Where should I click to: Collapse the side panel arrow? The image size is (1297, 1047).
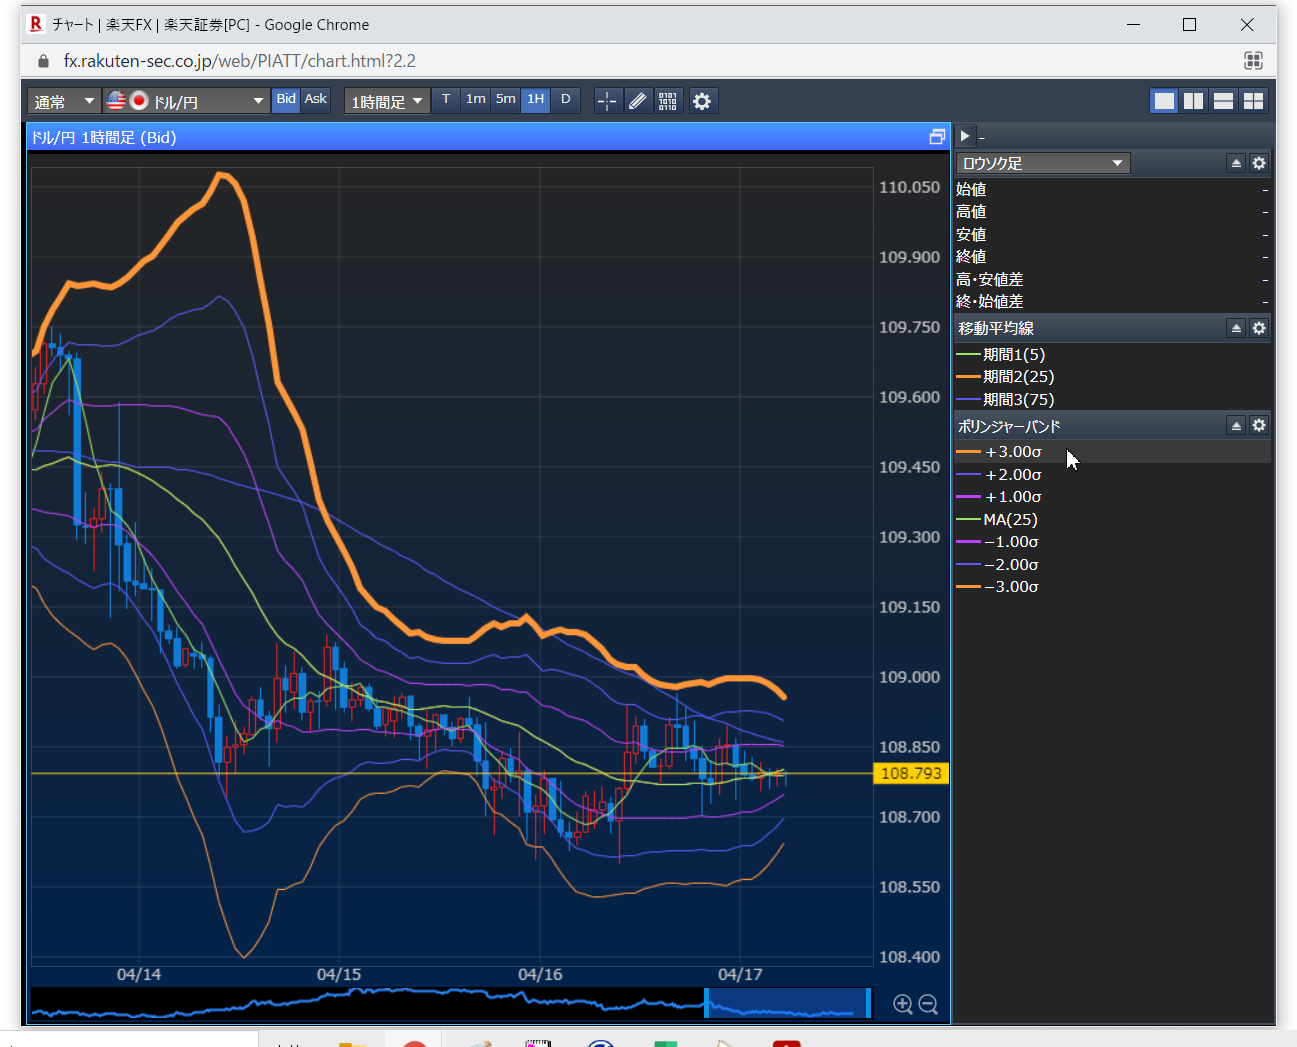tap(965, 136)
